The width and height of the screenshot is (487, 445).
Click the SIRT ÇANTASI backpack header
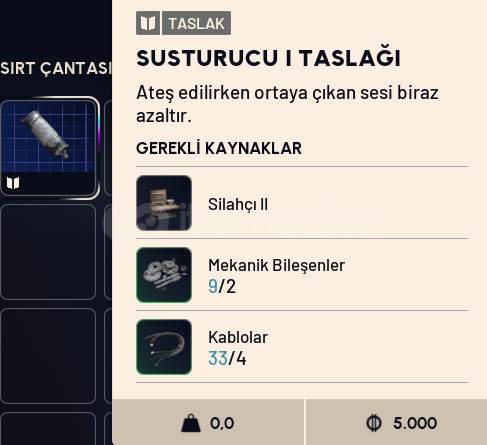tap(55, 68)
